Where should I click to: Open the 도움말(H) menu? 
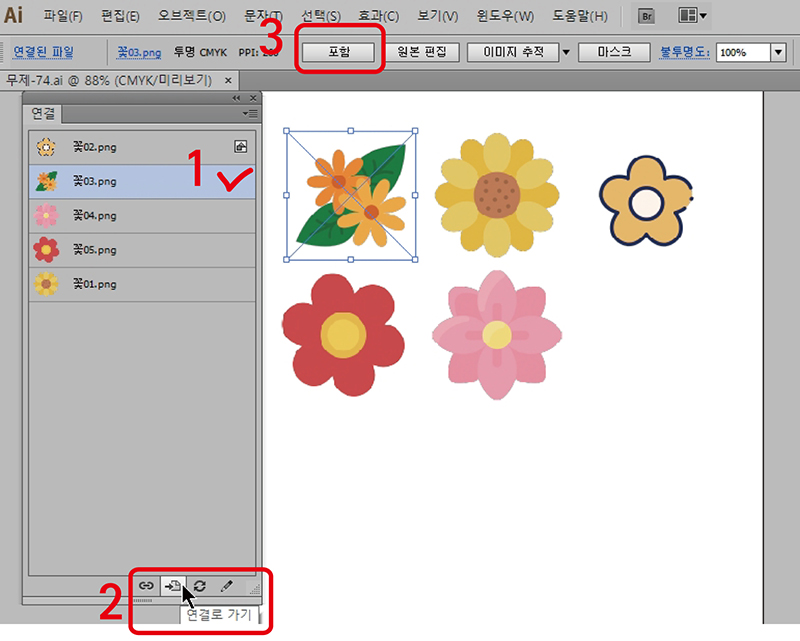point(580,16)
